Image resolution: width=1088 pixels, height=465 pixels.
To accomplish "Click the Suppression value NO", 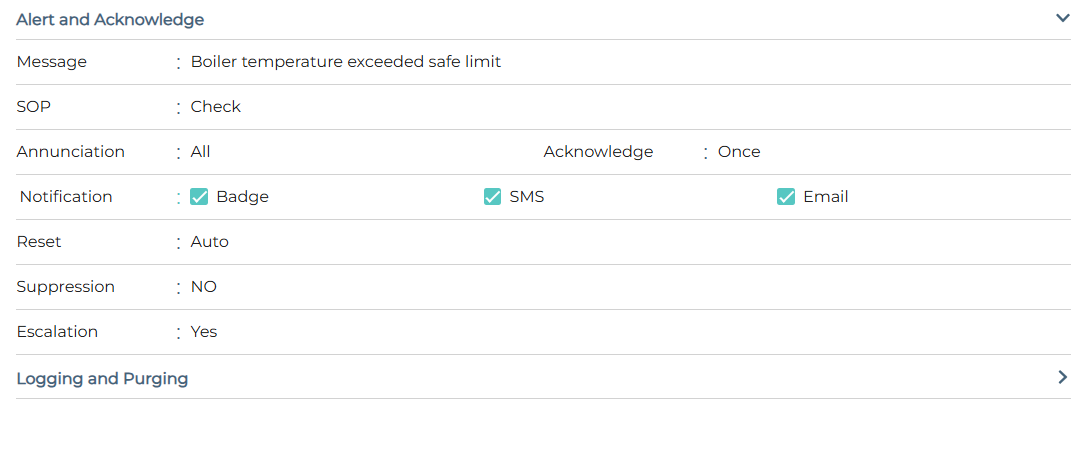I will (x=203, y=287).
